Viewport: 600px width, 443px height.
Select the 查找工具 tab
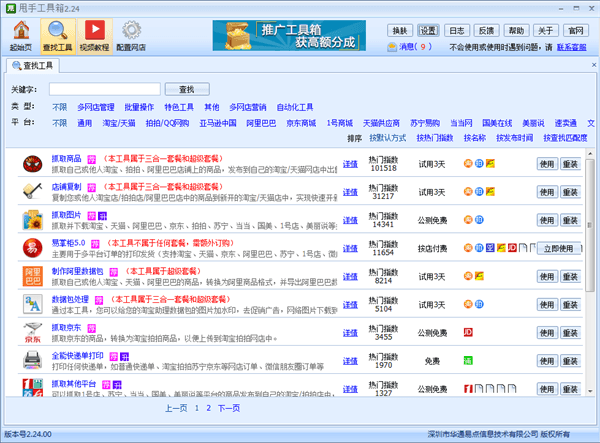(x=33, y=66)
